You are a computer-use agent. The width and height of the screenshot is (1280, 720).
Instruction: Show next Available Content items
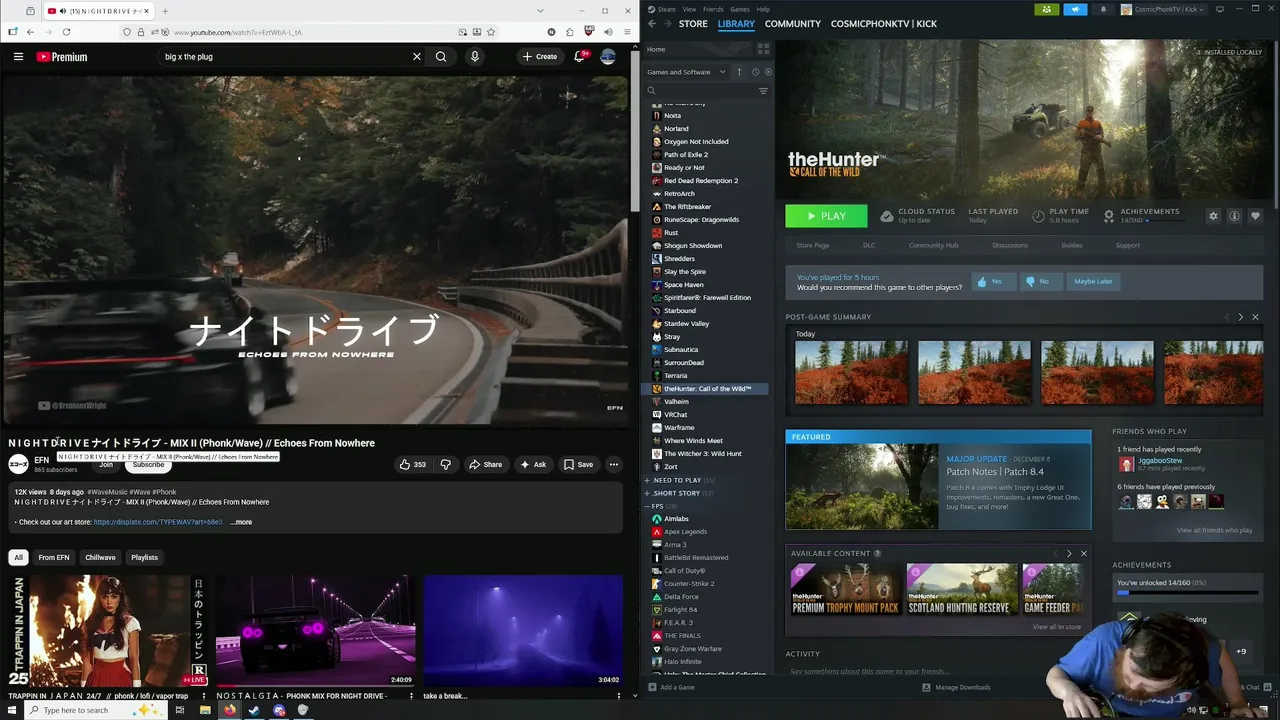click(1069, 553)
